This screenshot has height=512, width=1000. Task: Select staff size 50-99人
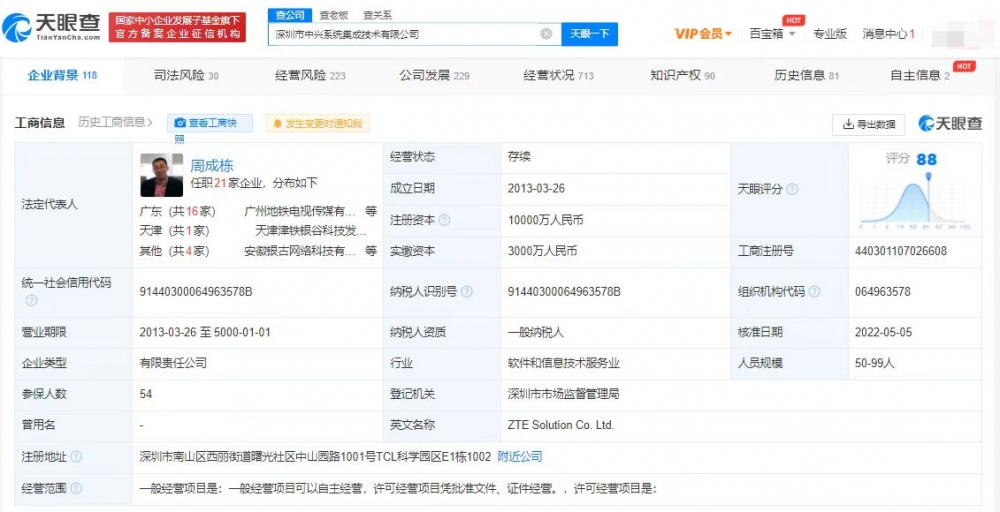[x=874, y=363]
